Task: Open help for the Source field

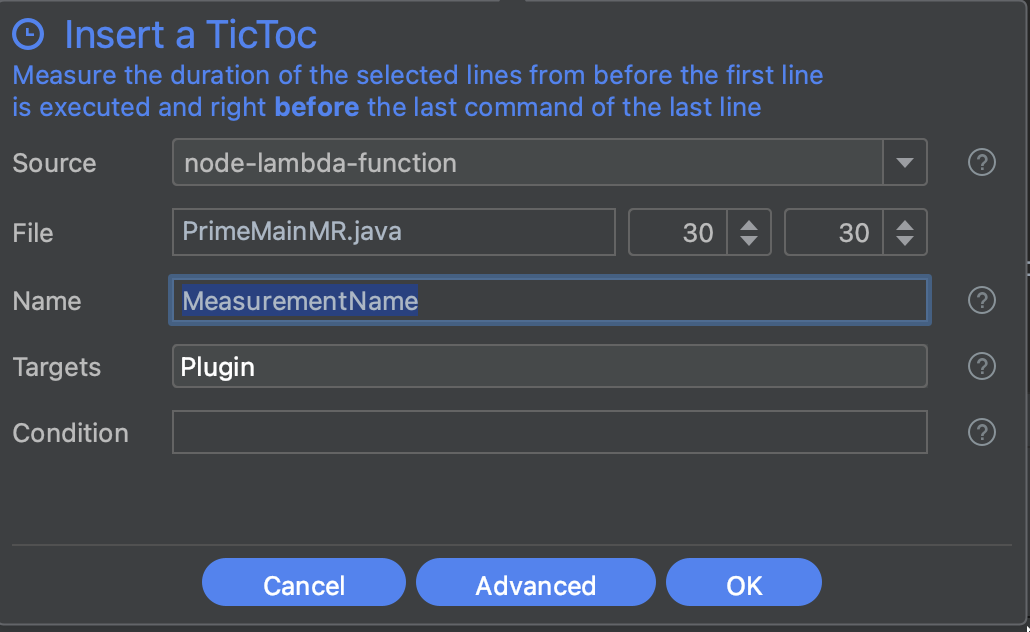Action: tap(982, 163)
